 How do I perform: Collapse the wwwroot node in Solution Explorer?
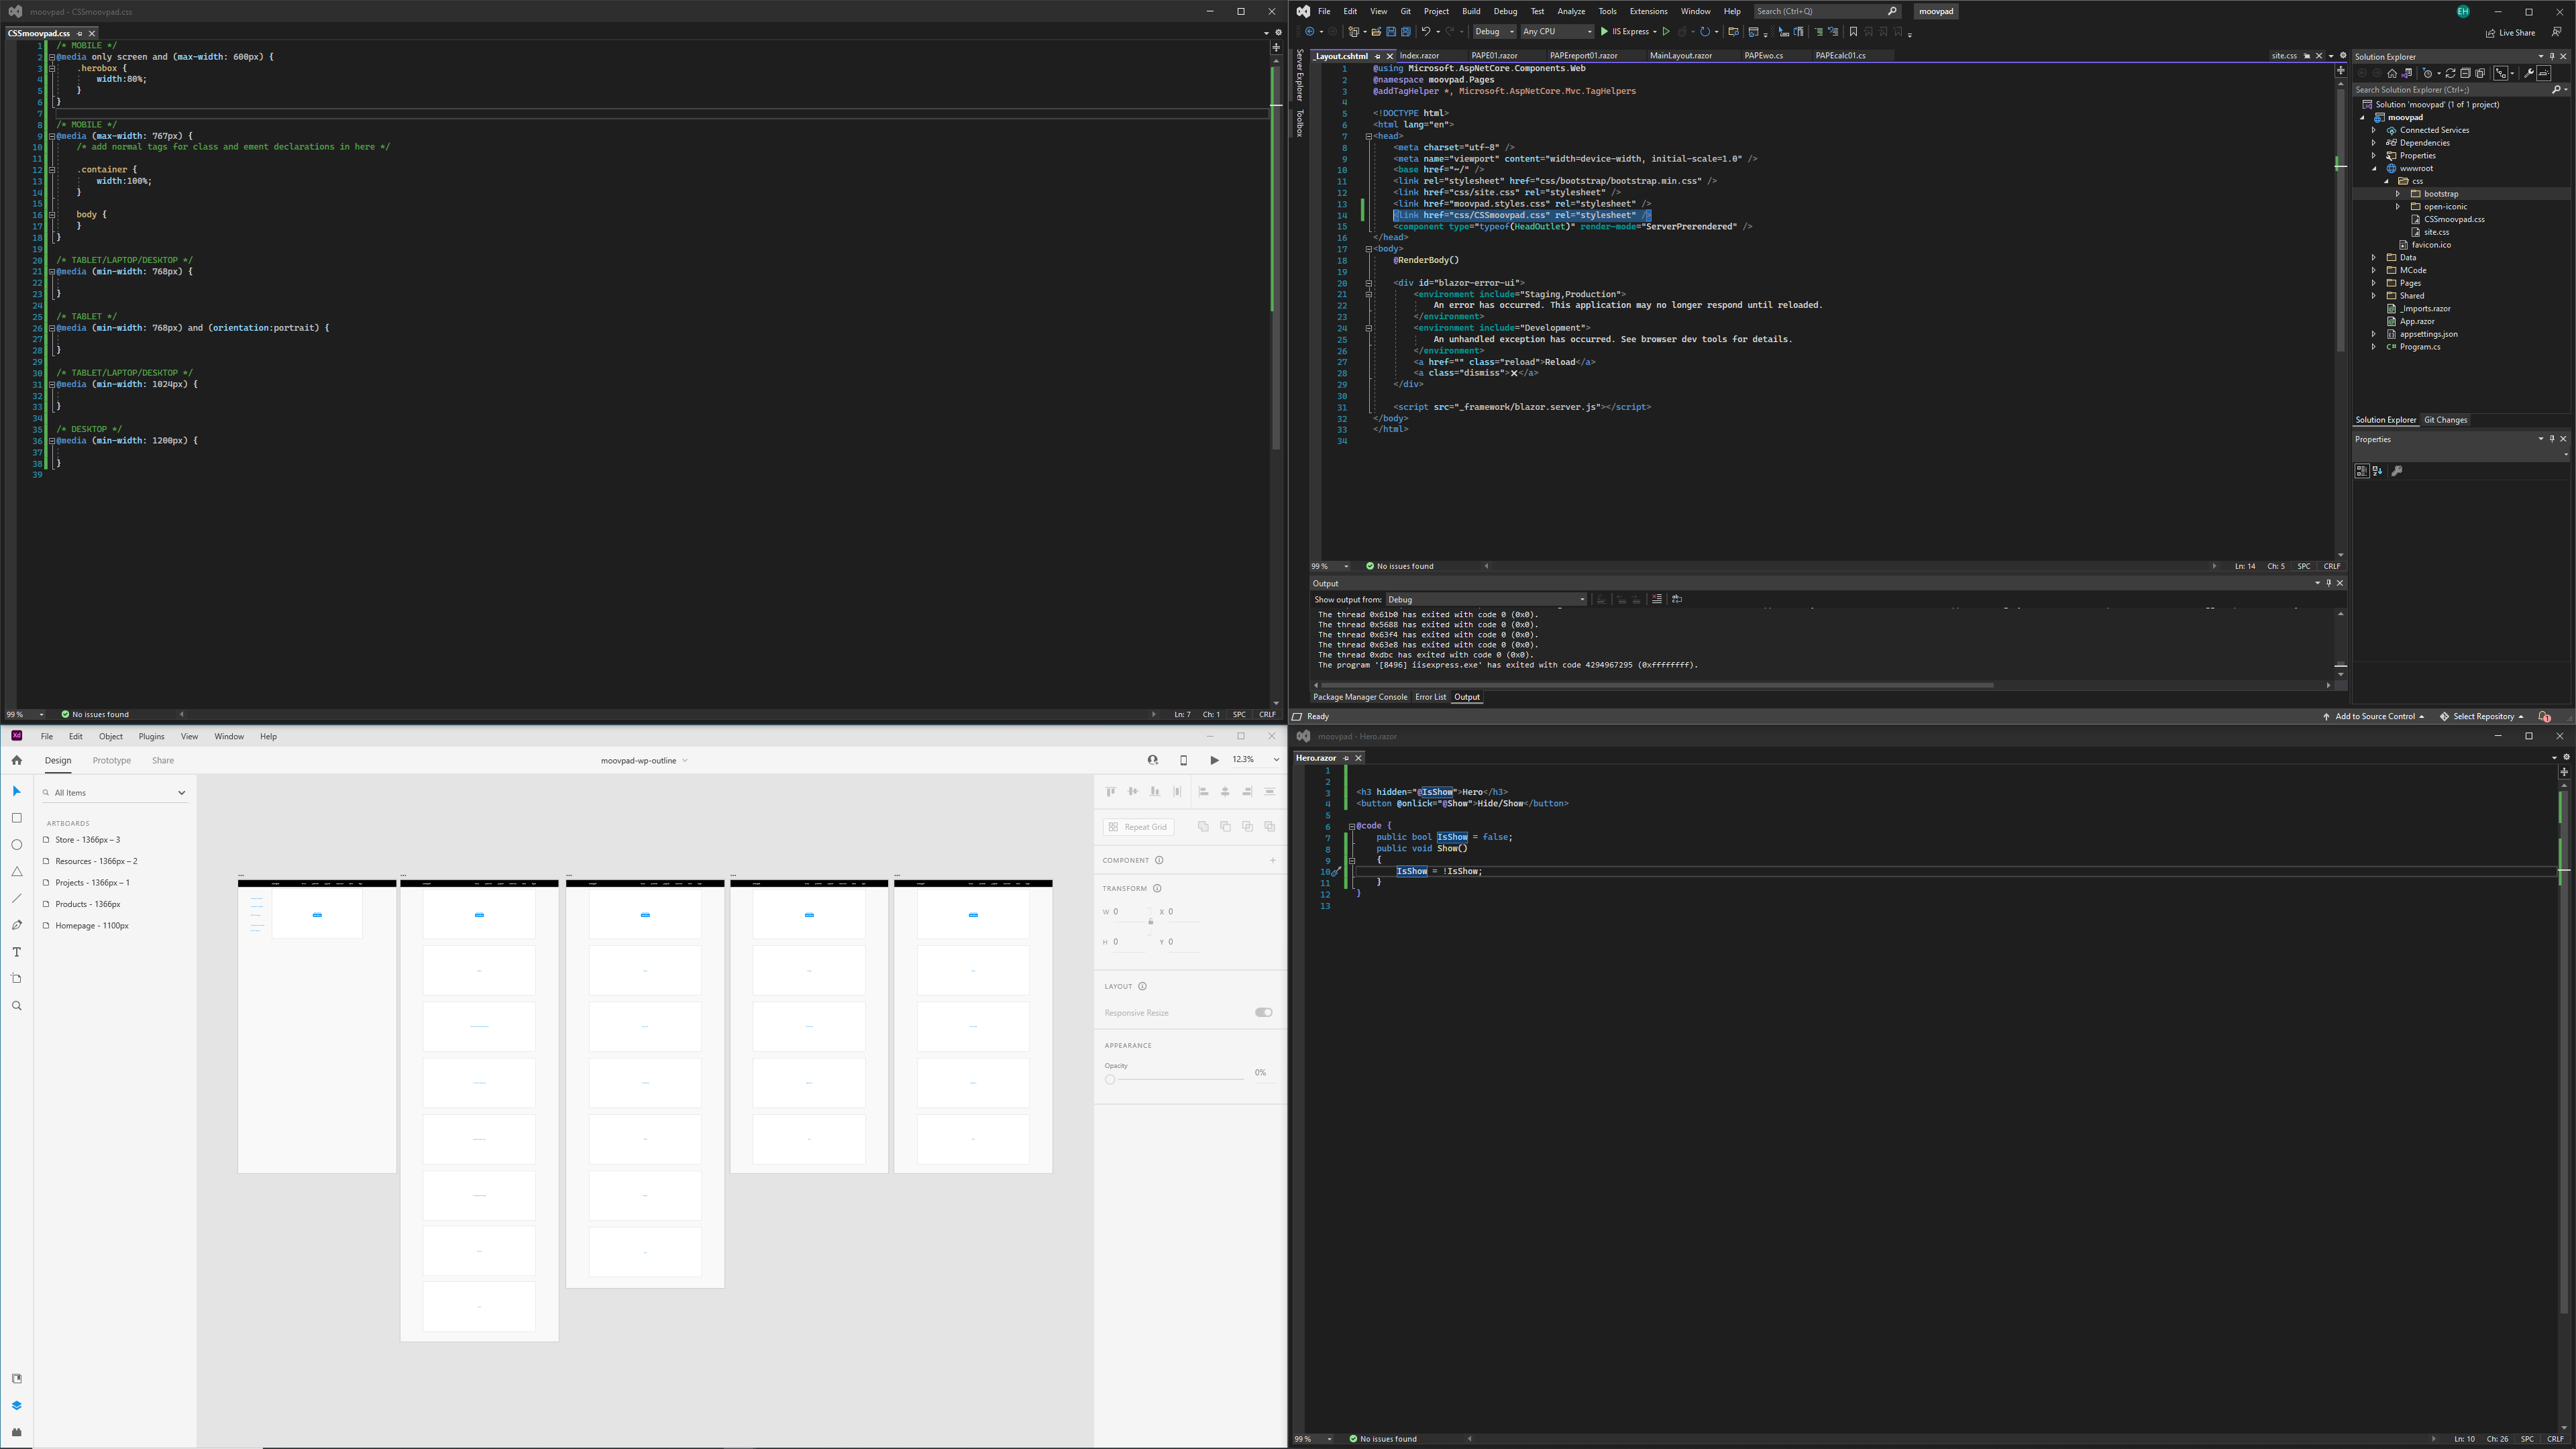click(2374, 168)
